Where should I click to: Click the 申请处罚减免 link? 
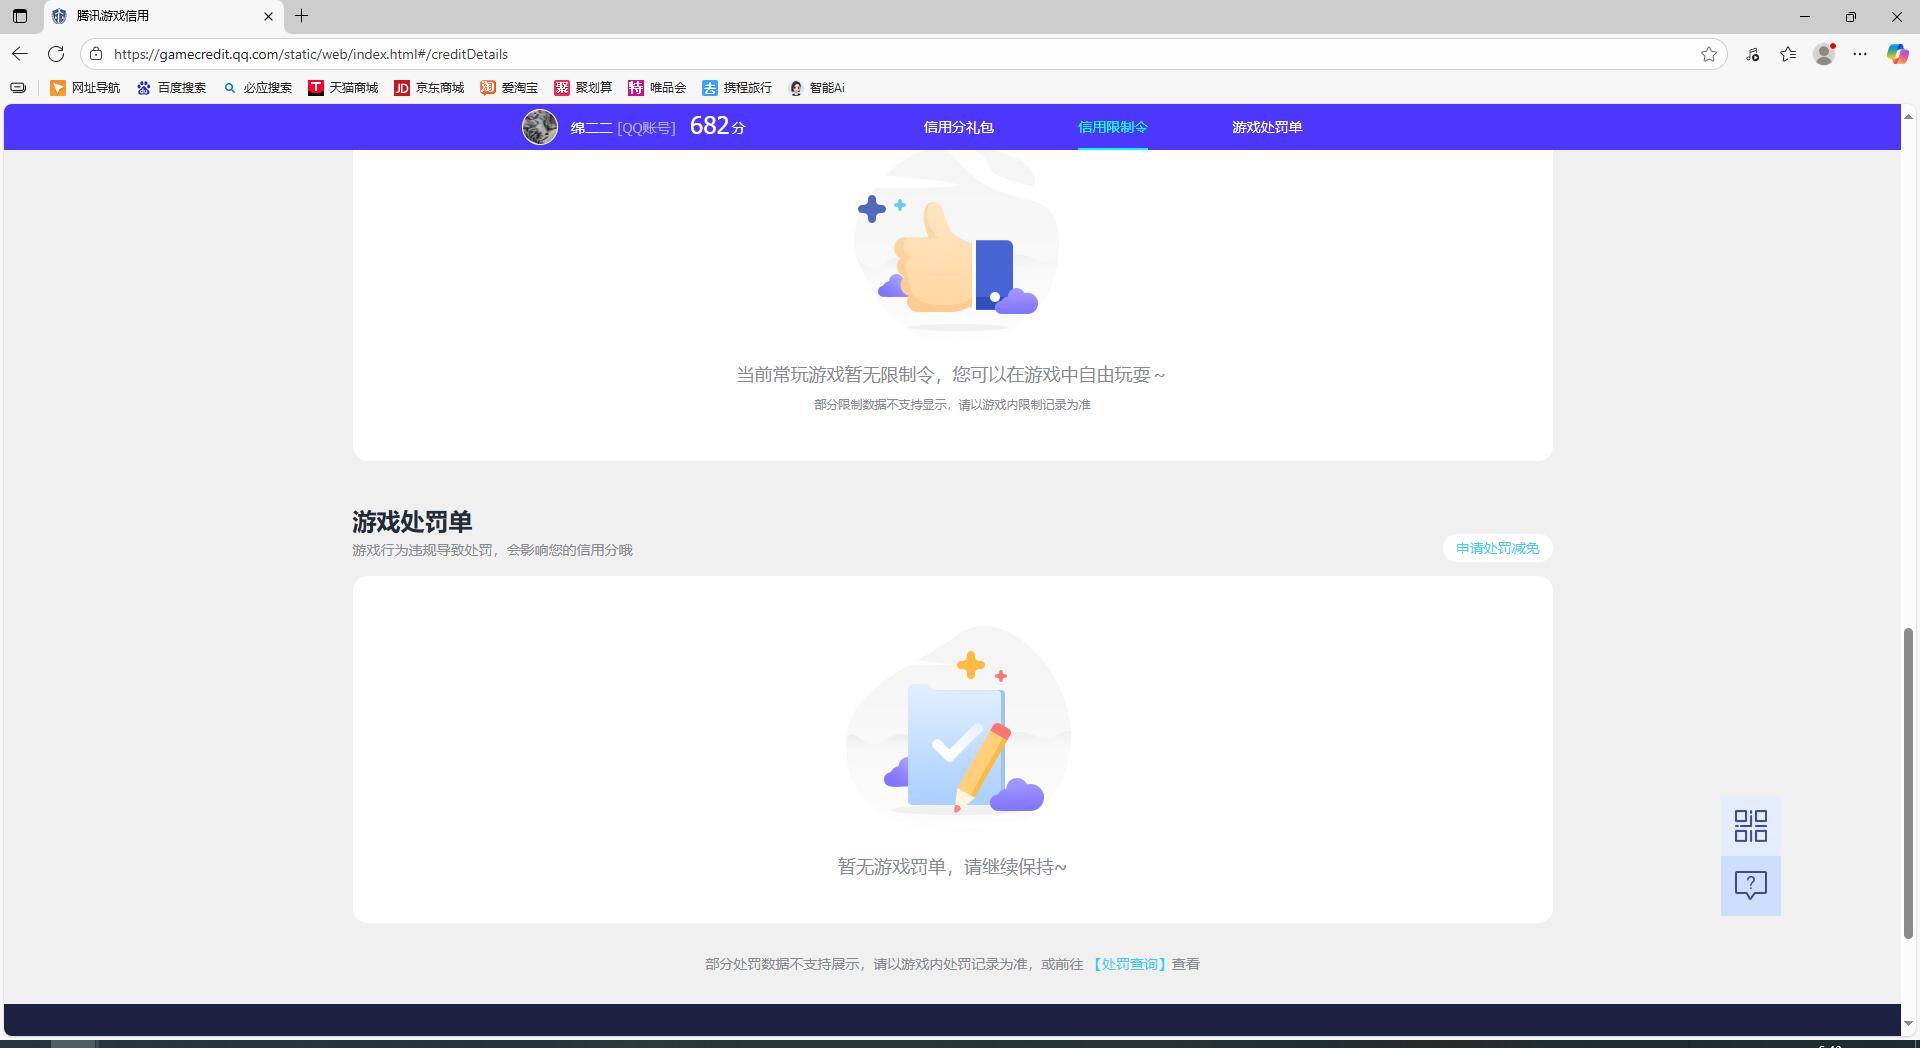pyautogui.click(x=1496, y=548)
